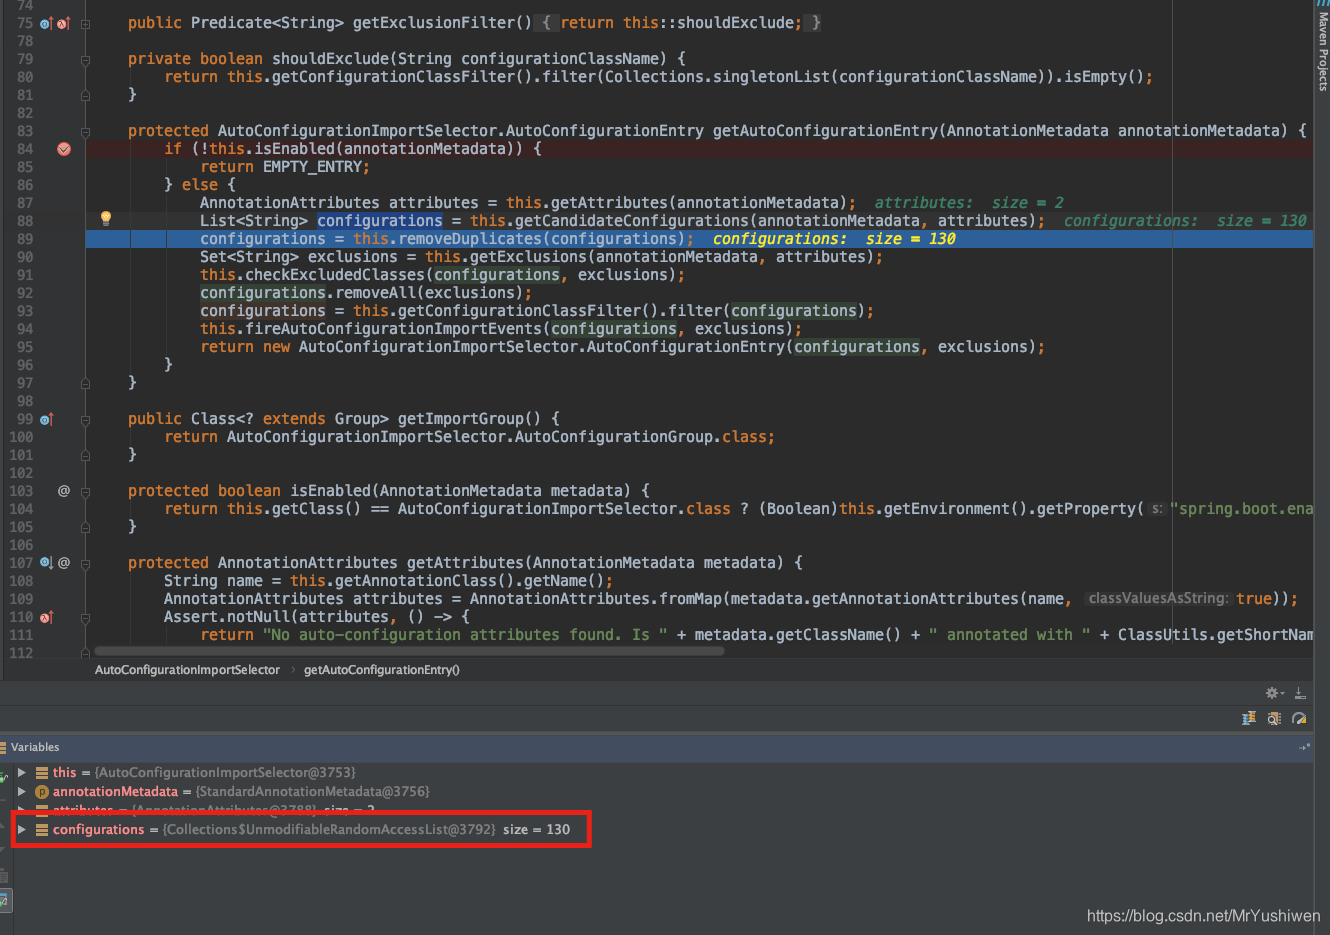
Task: Expand the configurations variable node
Action: tap(22, 829)
